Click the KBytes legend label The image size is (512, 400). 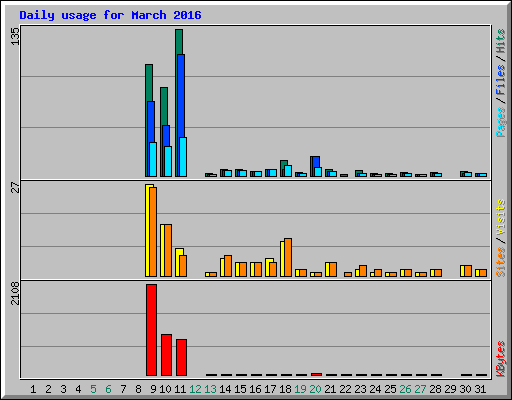(501, 359)
